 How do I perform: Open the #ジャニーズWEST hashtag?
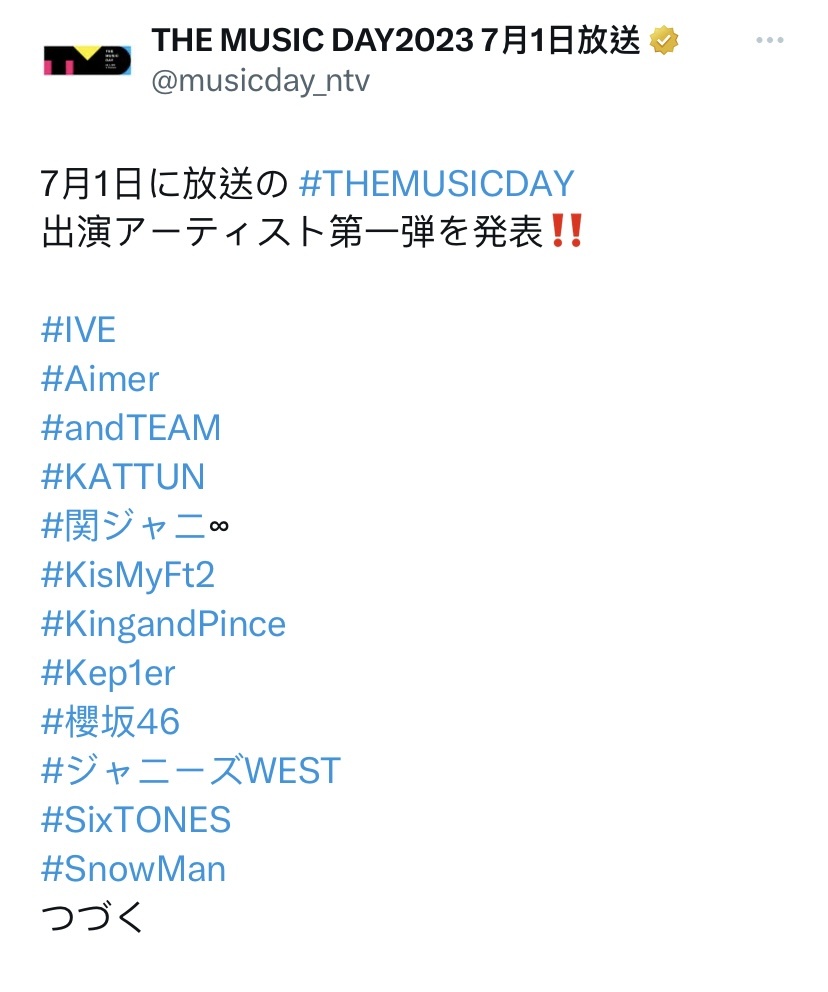[191, 771]
